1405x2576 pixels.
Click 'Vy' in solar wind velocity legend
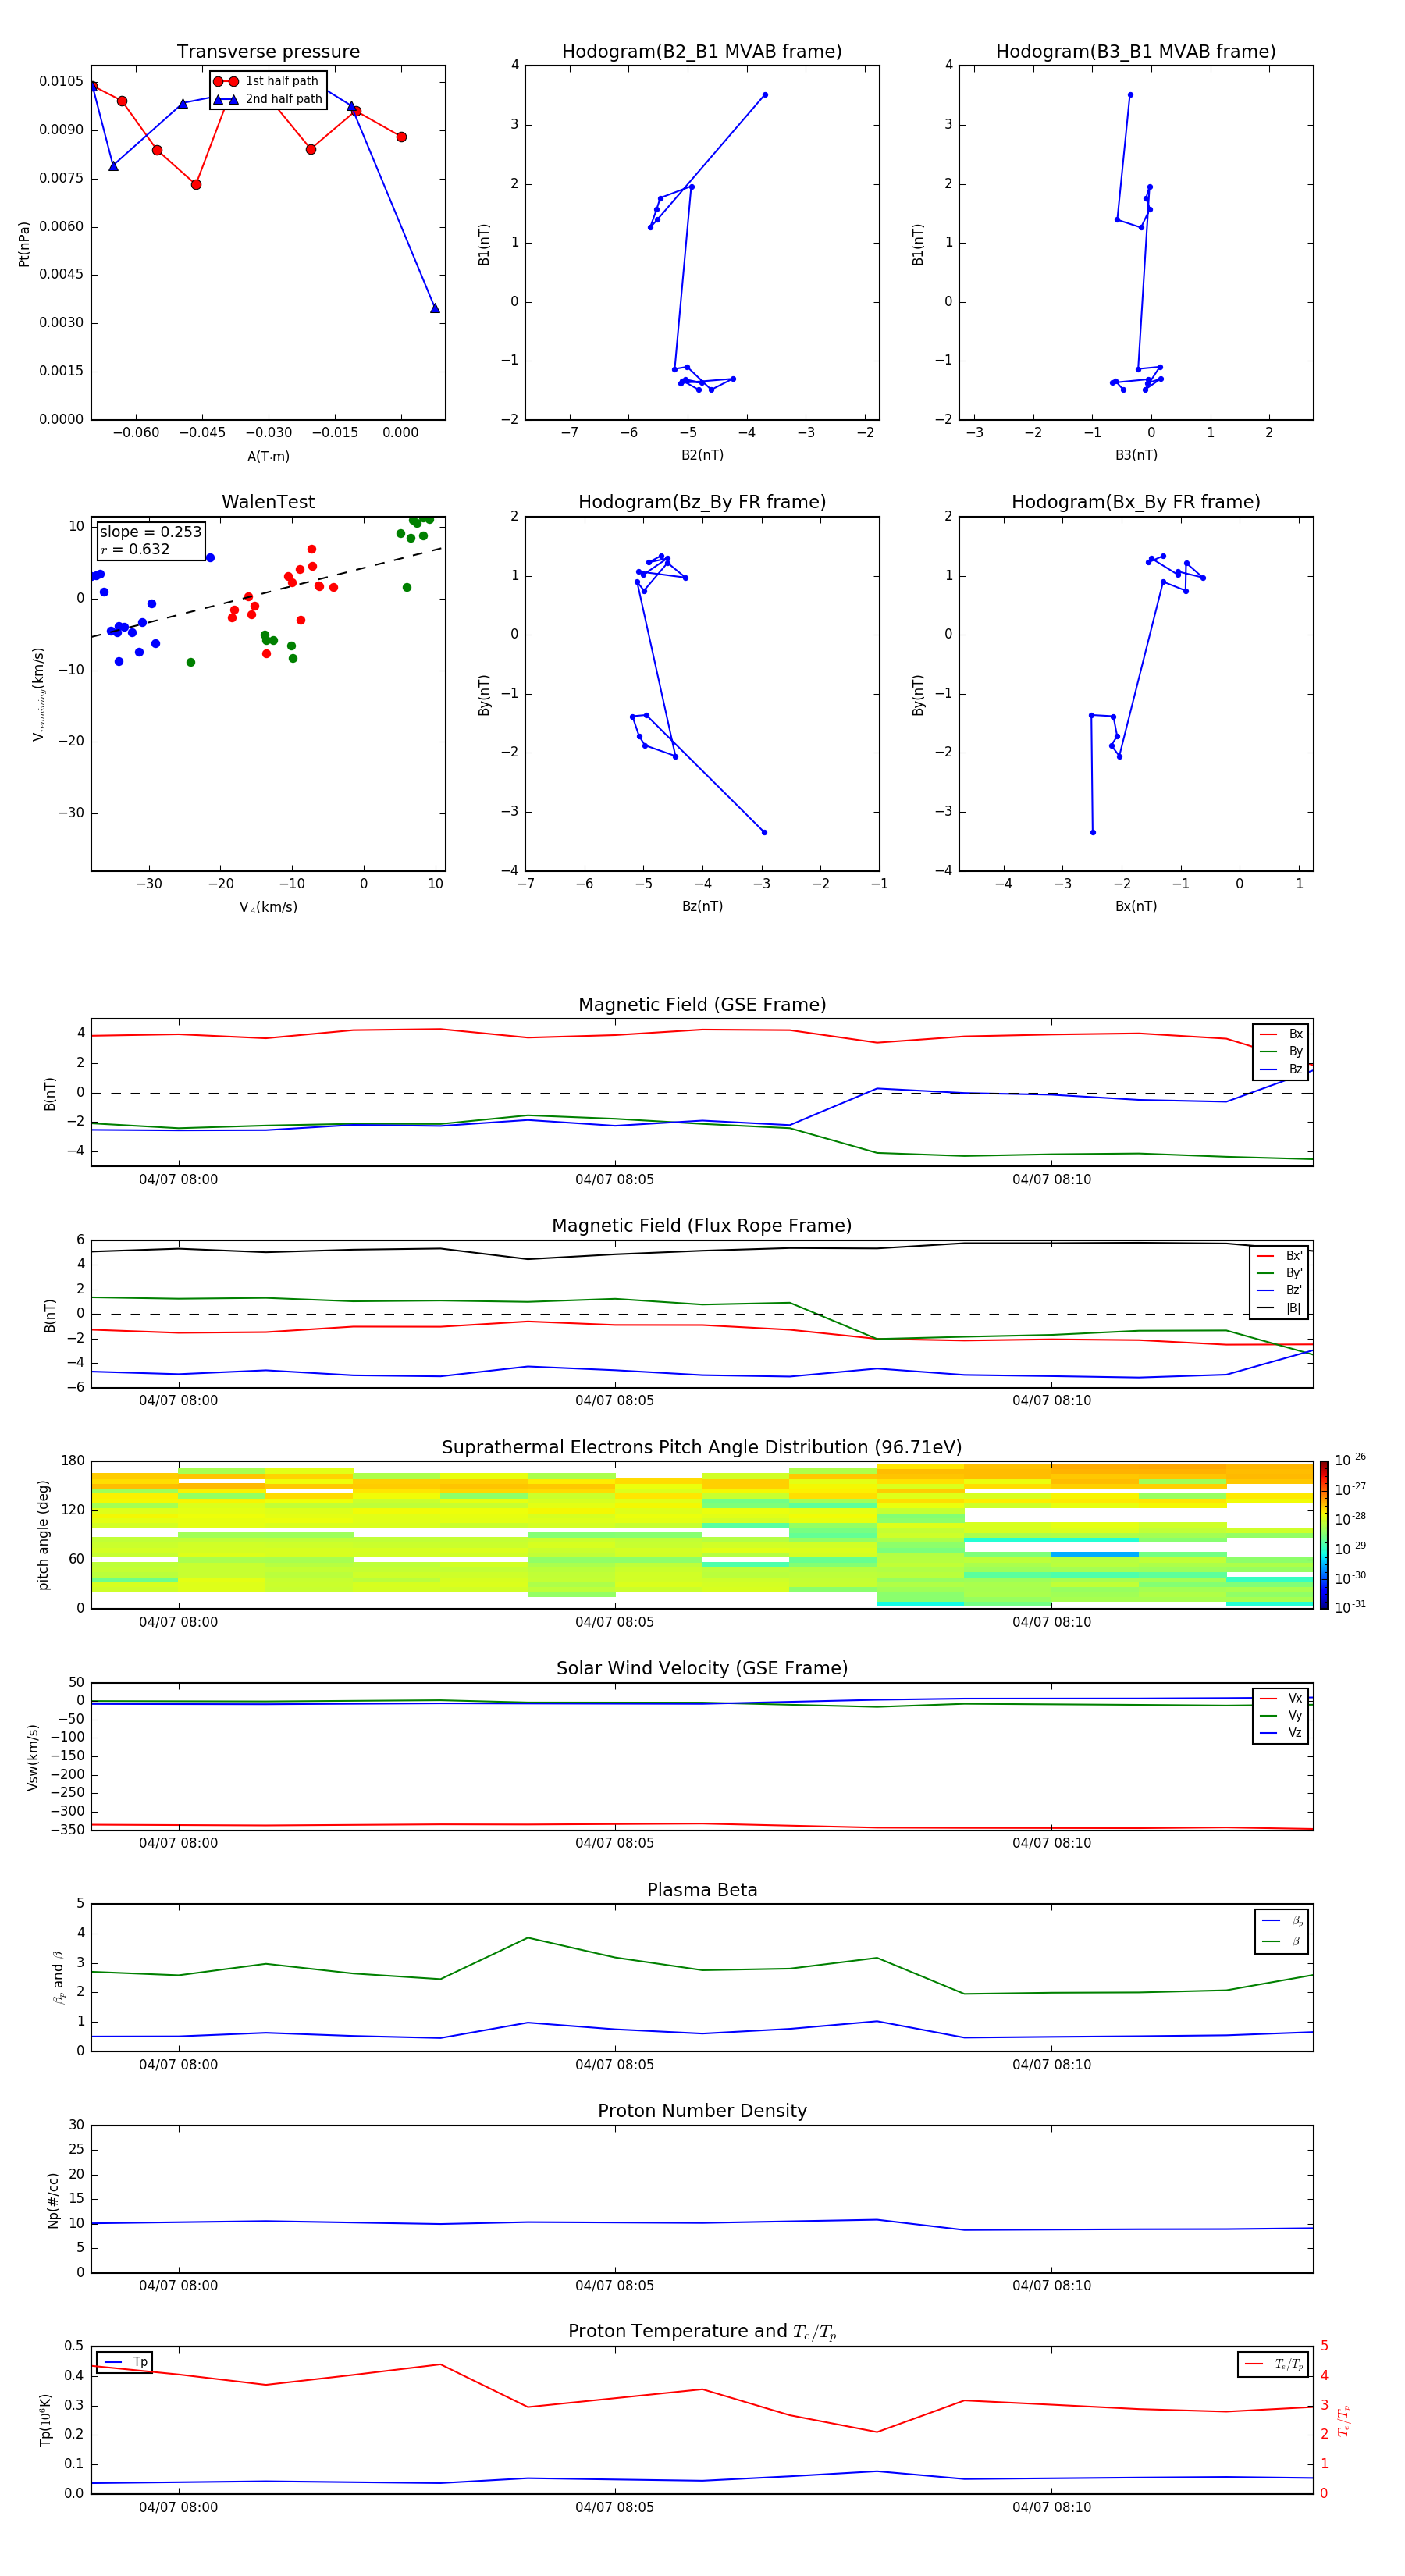[1281, 1716]
